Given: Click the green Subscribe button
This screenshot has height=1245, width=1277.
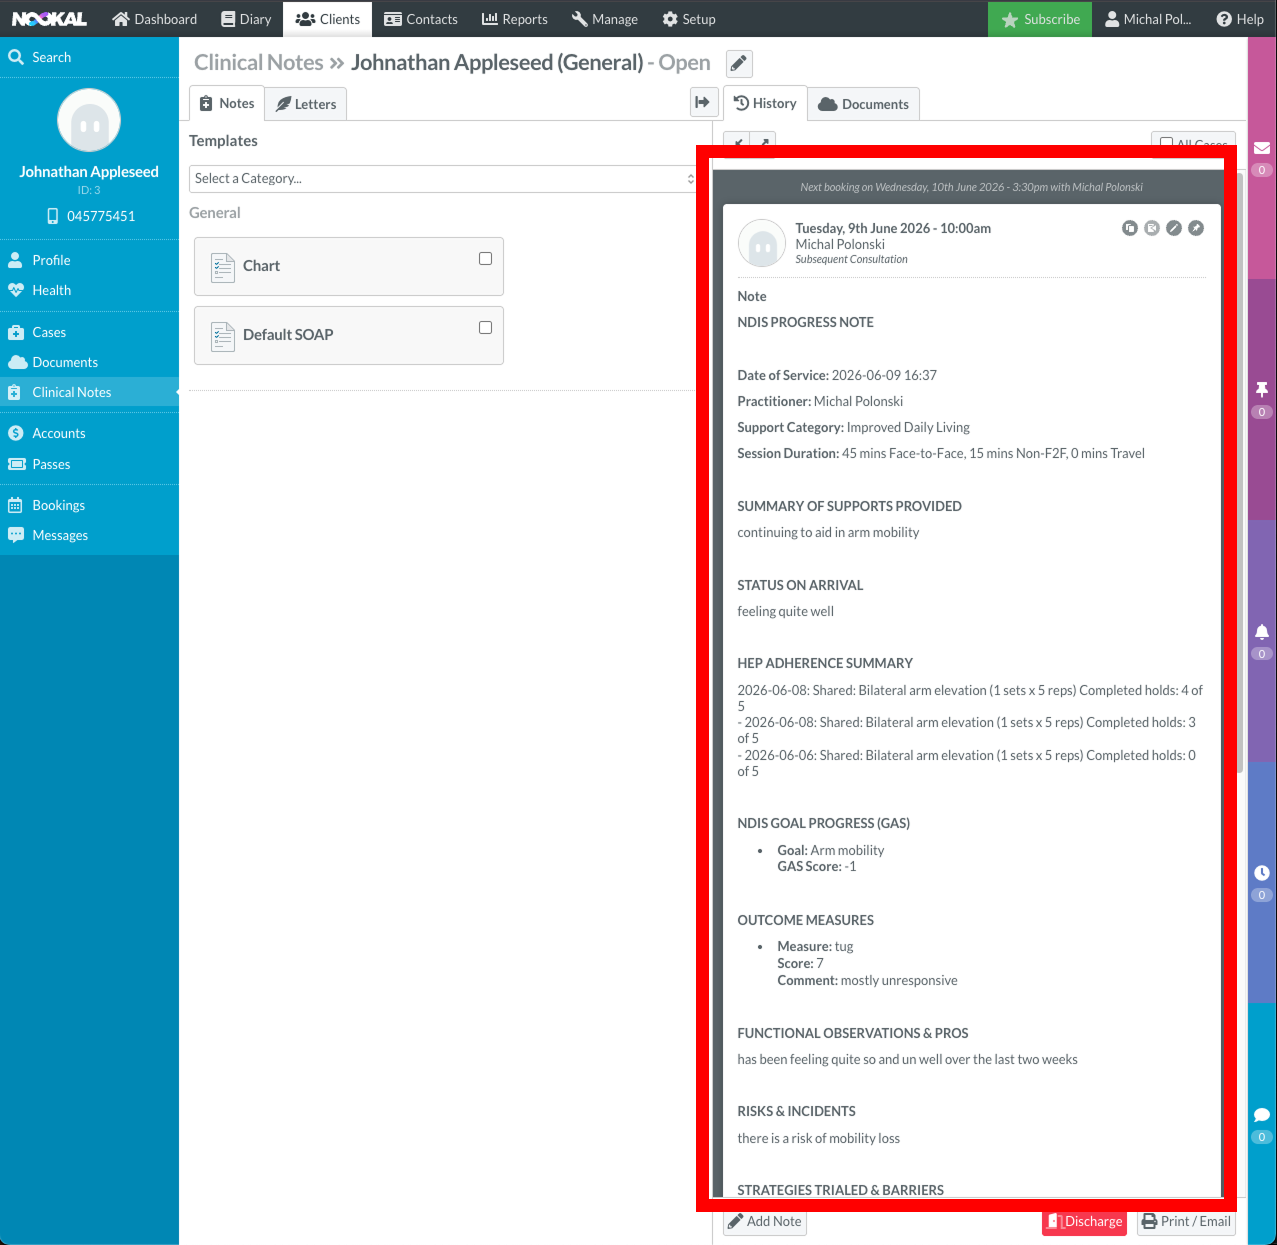Looking at the screenshot, I should pos(1040,19).
